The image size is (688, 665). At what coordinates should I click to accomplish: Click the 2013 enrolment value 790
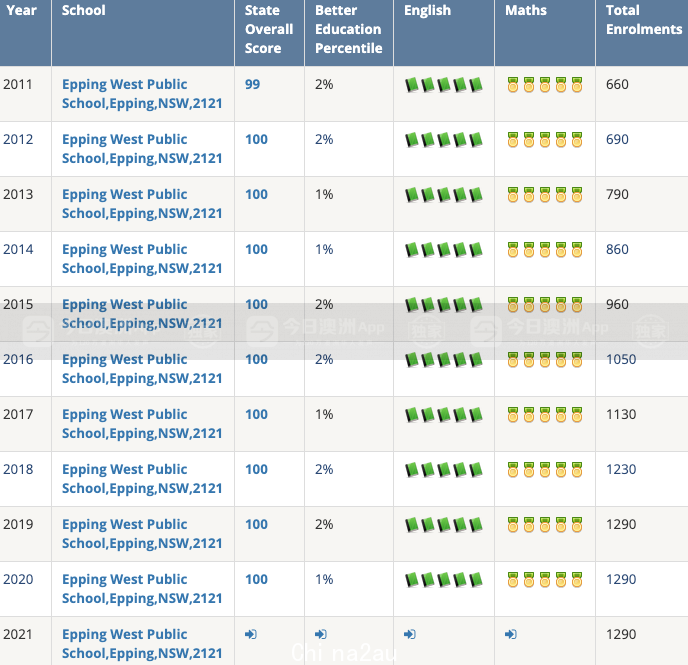(x=617, y=194)
